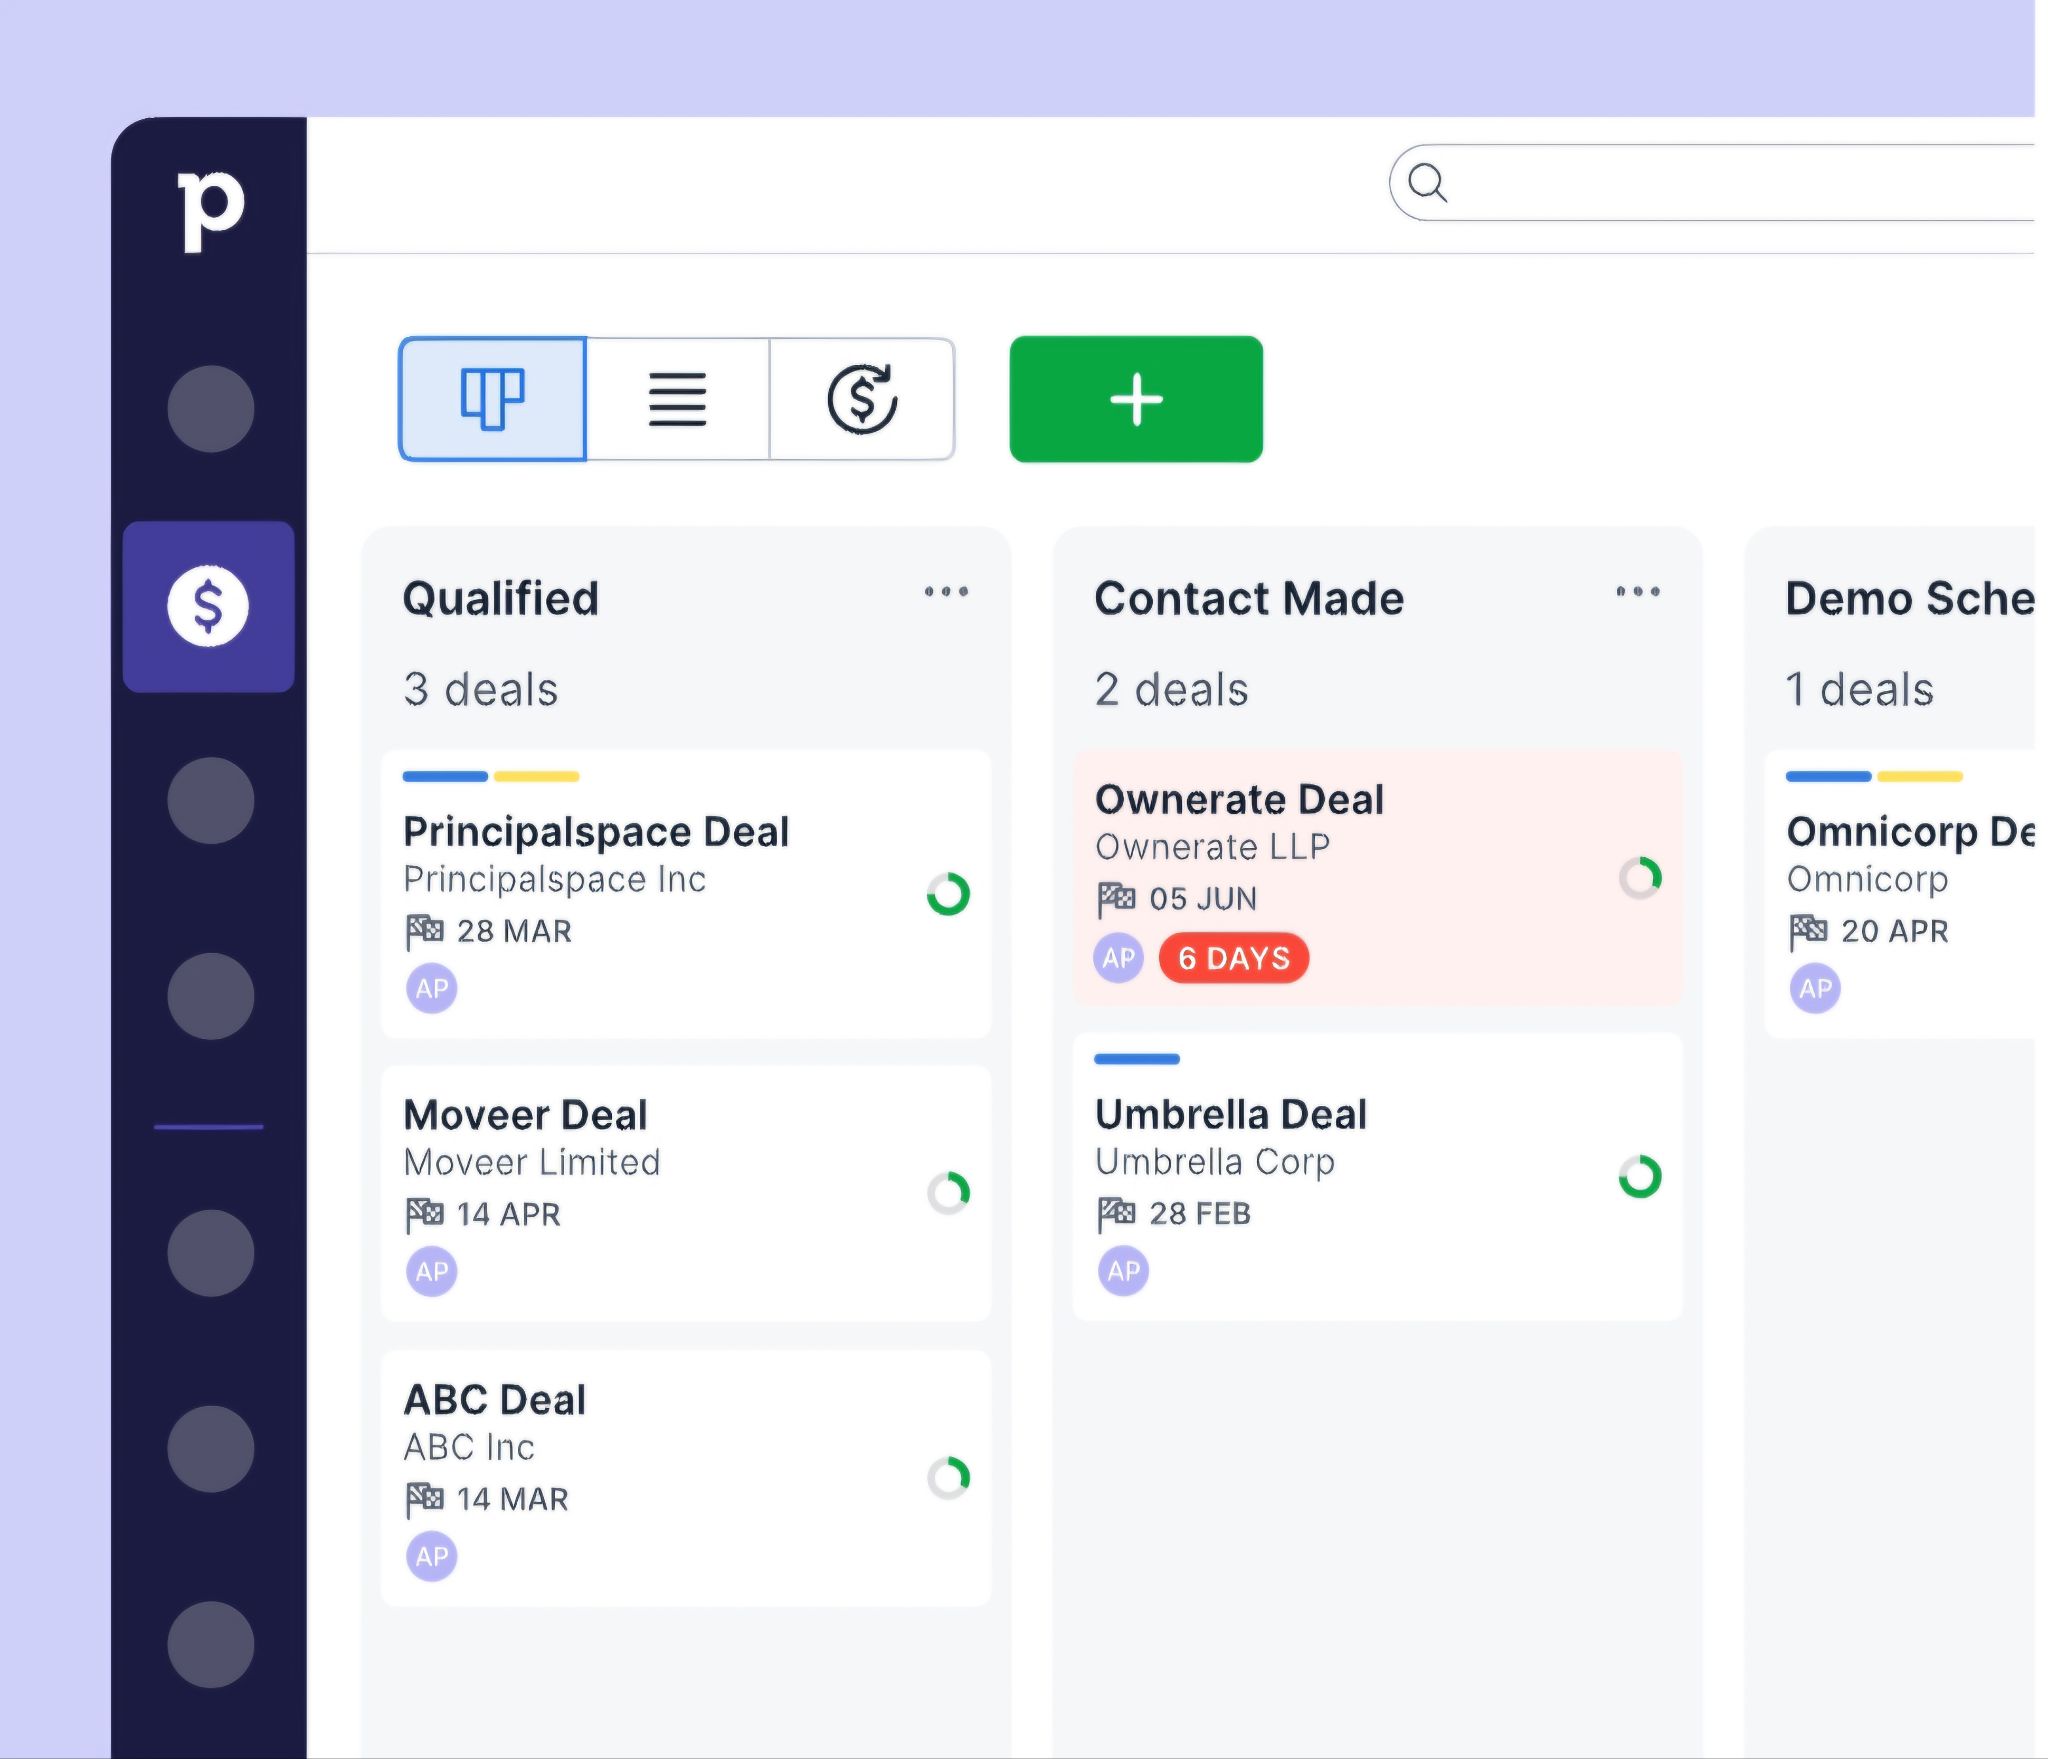Click the Pipedrive logo in sidebar

(x=210, y=210)
